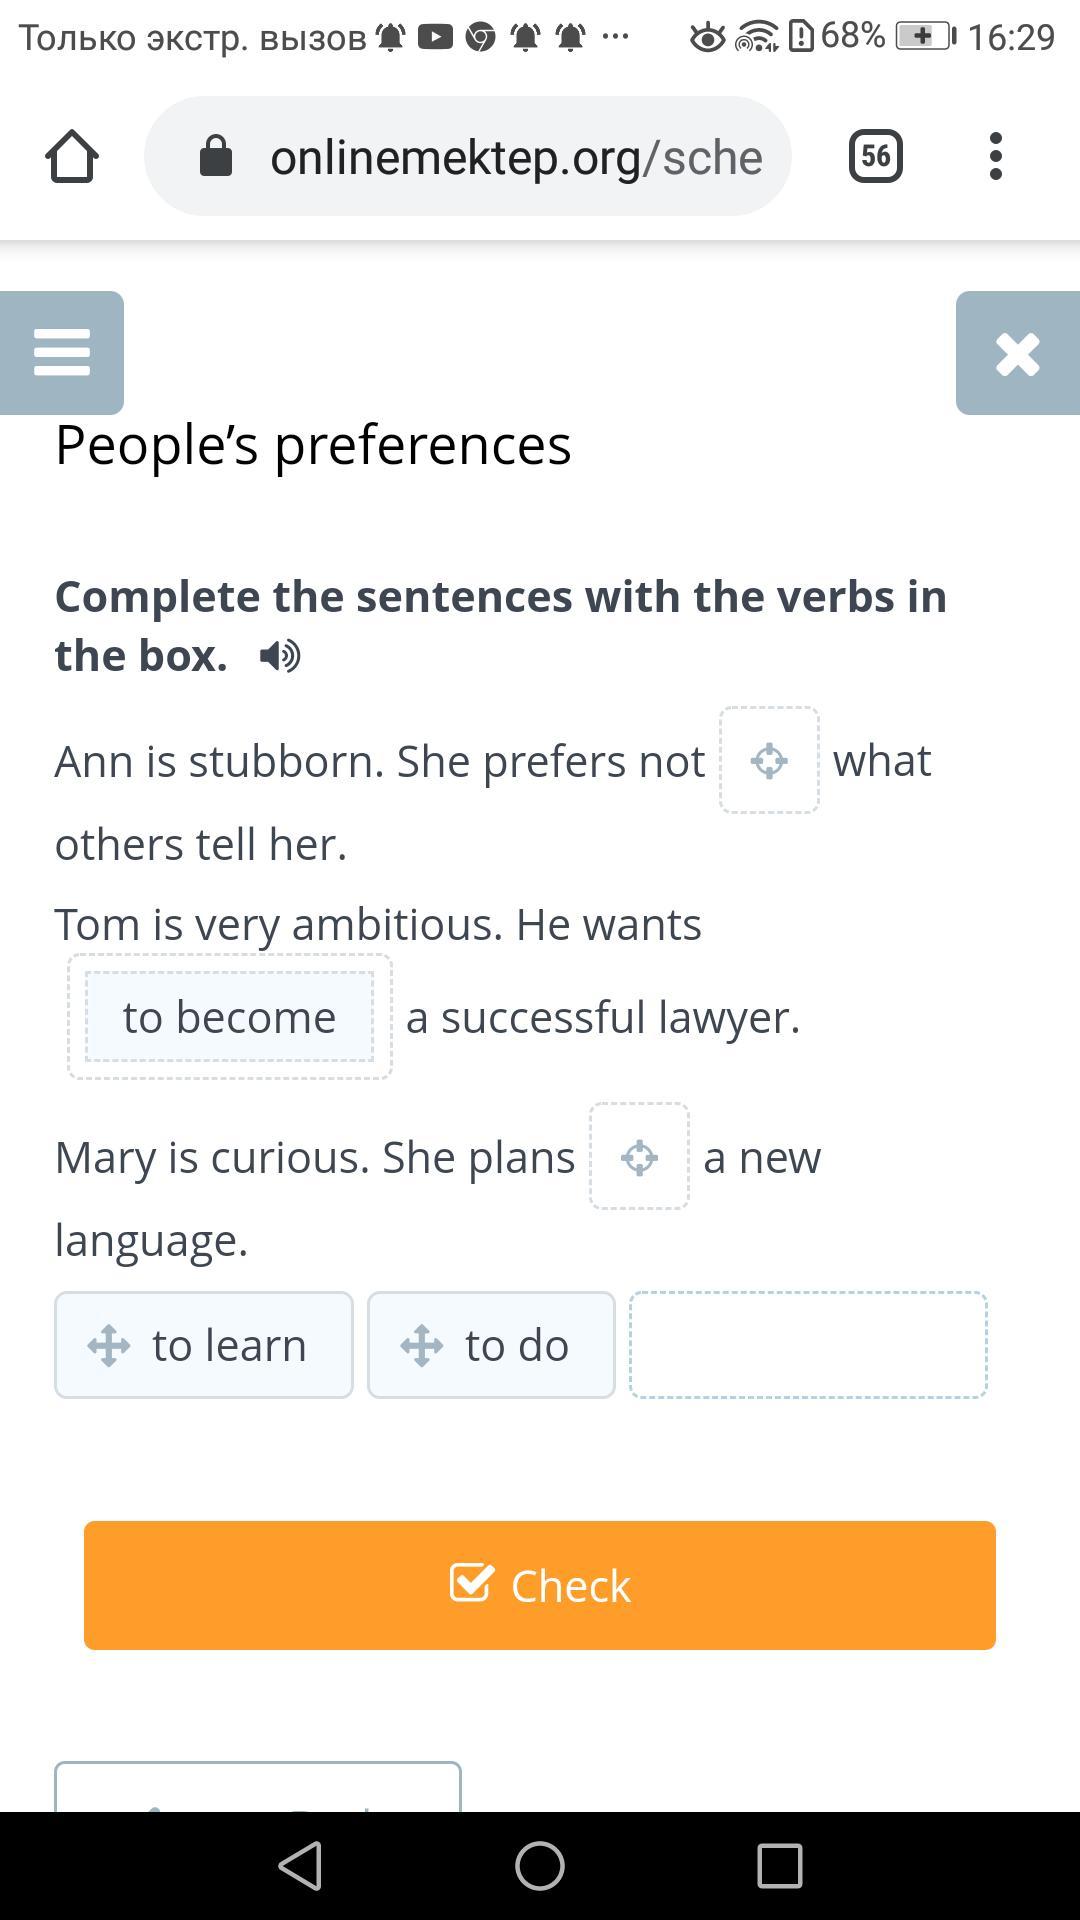Image resolution: width=1080 pixels, height=1920 pixels.
Task: Click the empty dashed box in word bank
Action: (808, 1345)
